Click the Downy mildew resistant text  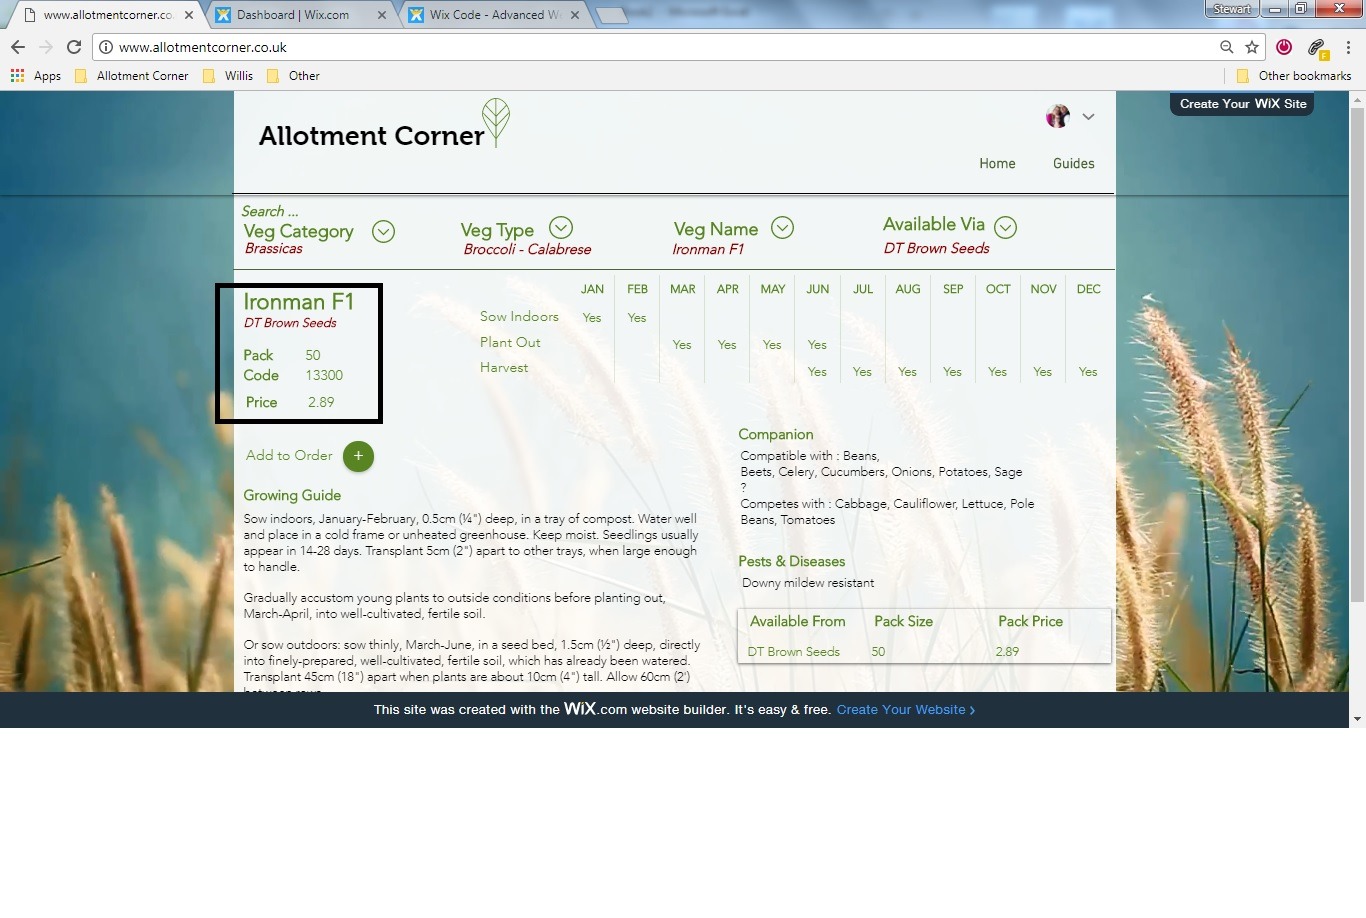[x=808, y=583]
